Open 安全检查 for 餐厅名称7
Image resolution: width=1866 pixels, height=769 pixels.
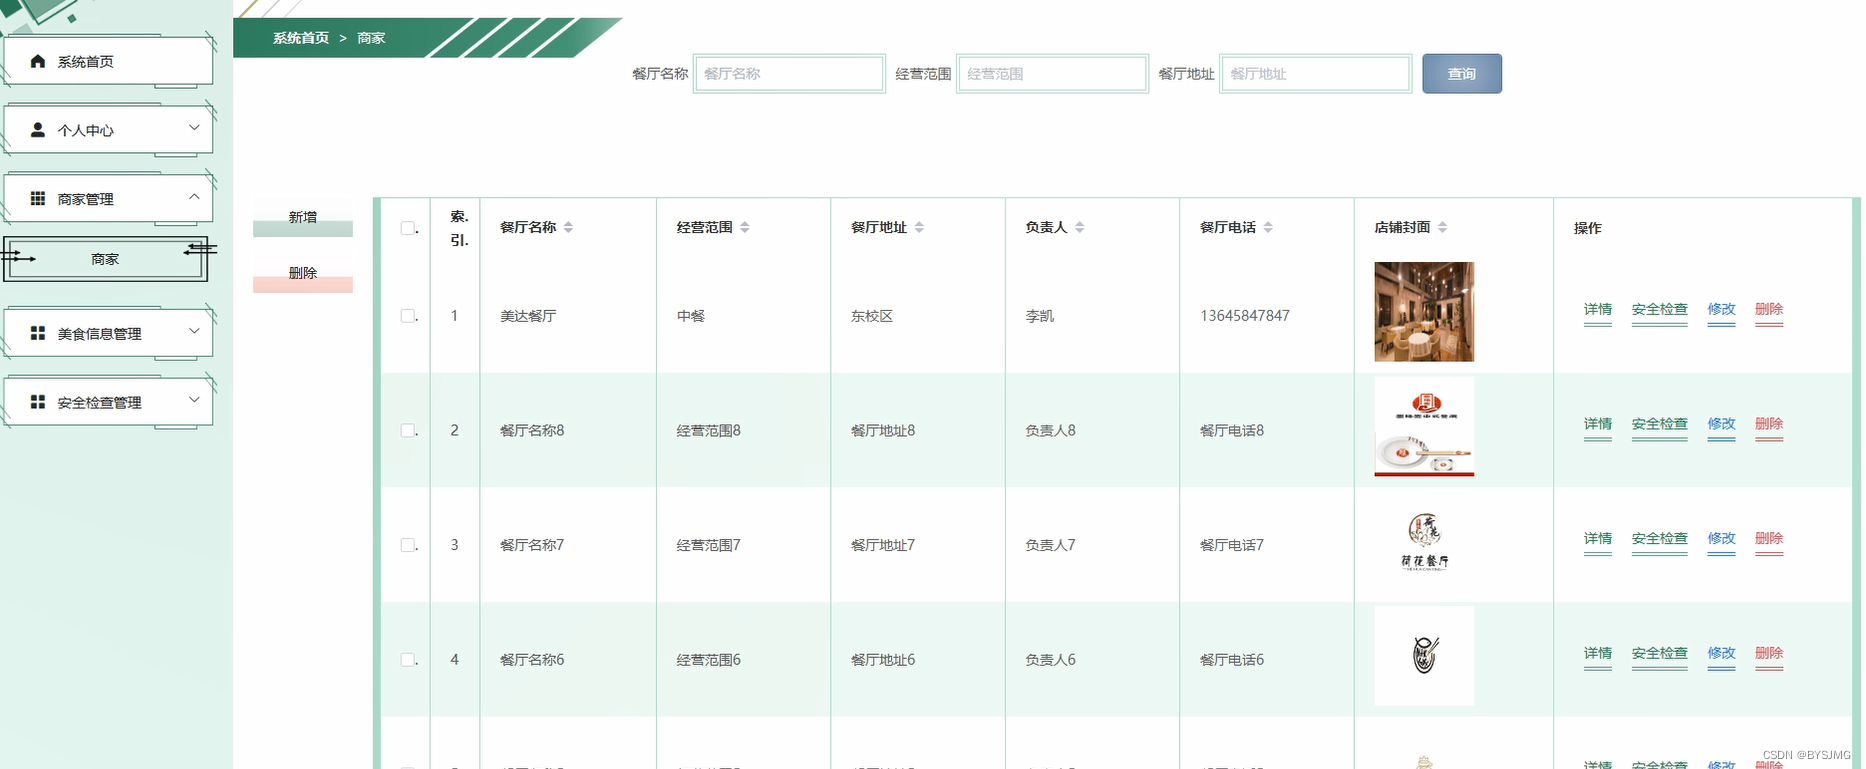pyautogui.click(x=1660, y=539)
